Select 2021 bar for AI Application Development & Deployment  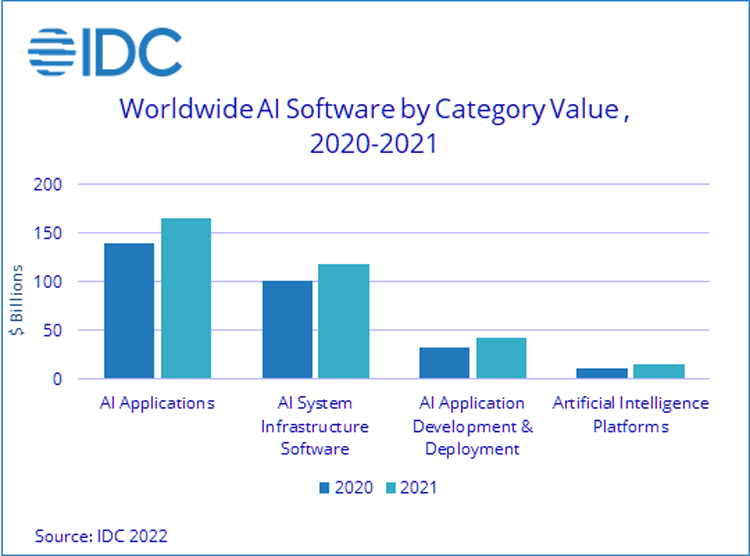coord(501,358)
